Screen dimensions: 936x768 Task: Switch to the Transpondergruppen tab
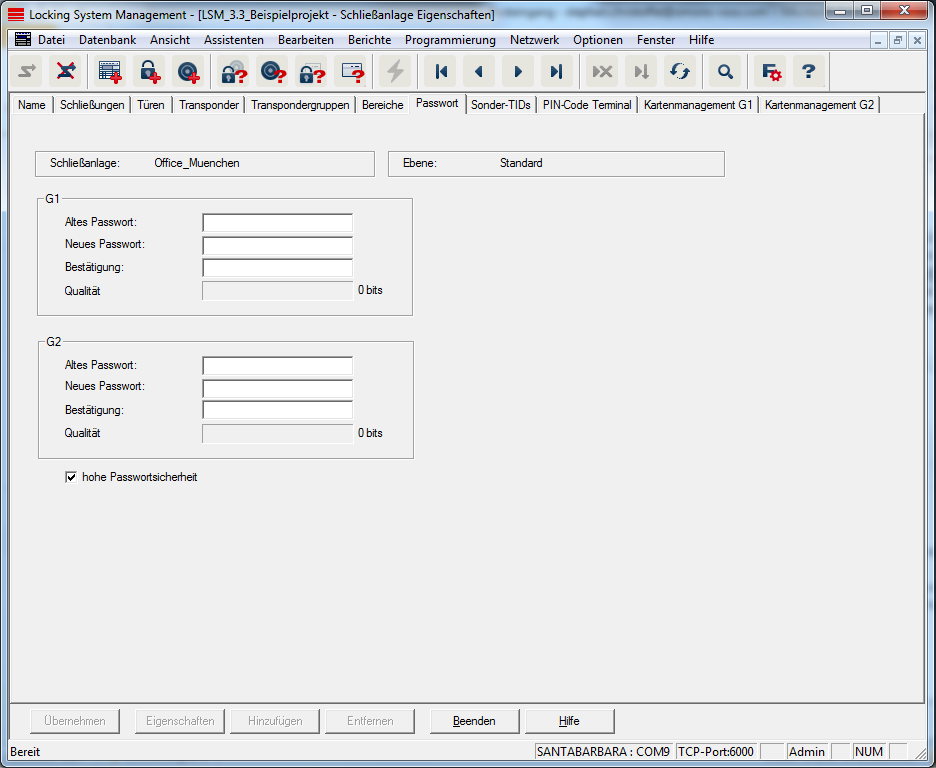click(x=300, y=105)
